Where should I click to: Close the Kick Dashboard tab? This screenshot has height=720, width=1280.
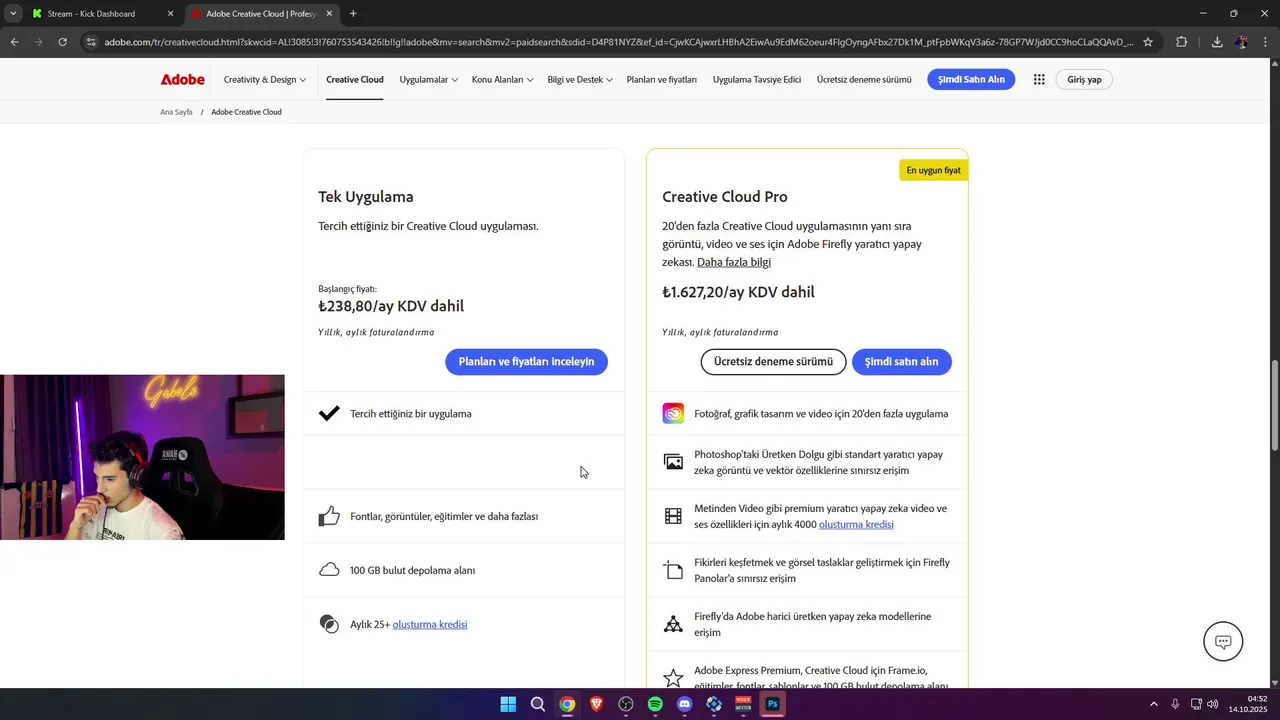(170, 14)
